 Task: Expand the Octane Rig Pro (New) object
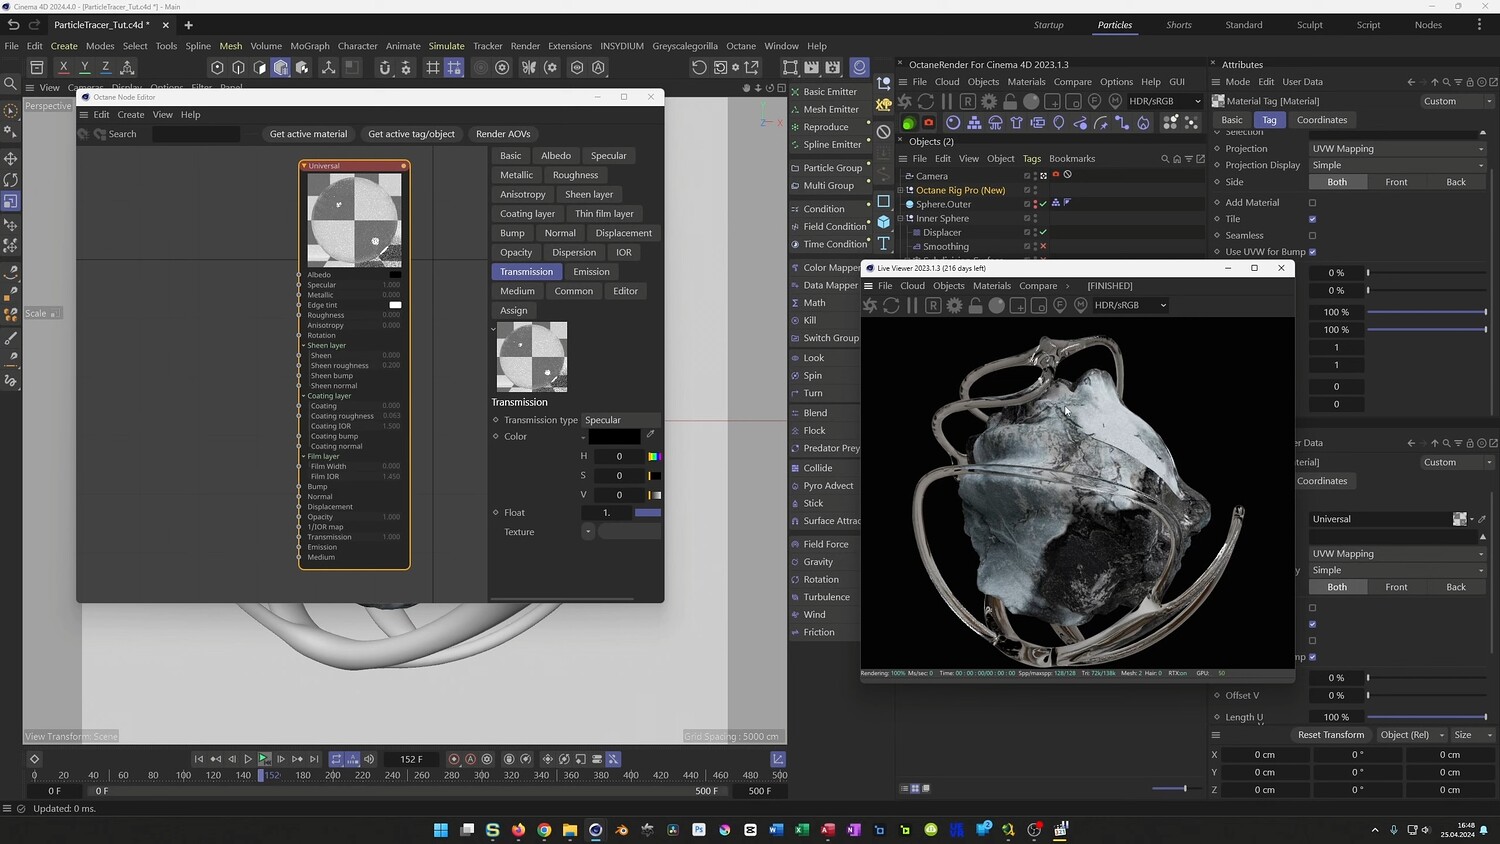(x=900, y=190)
